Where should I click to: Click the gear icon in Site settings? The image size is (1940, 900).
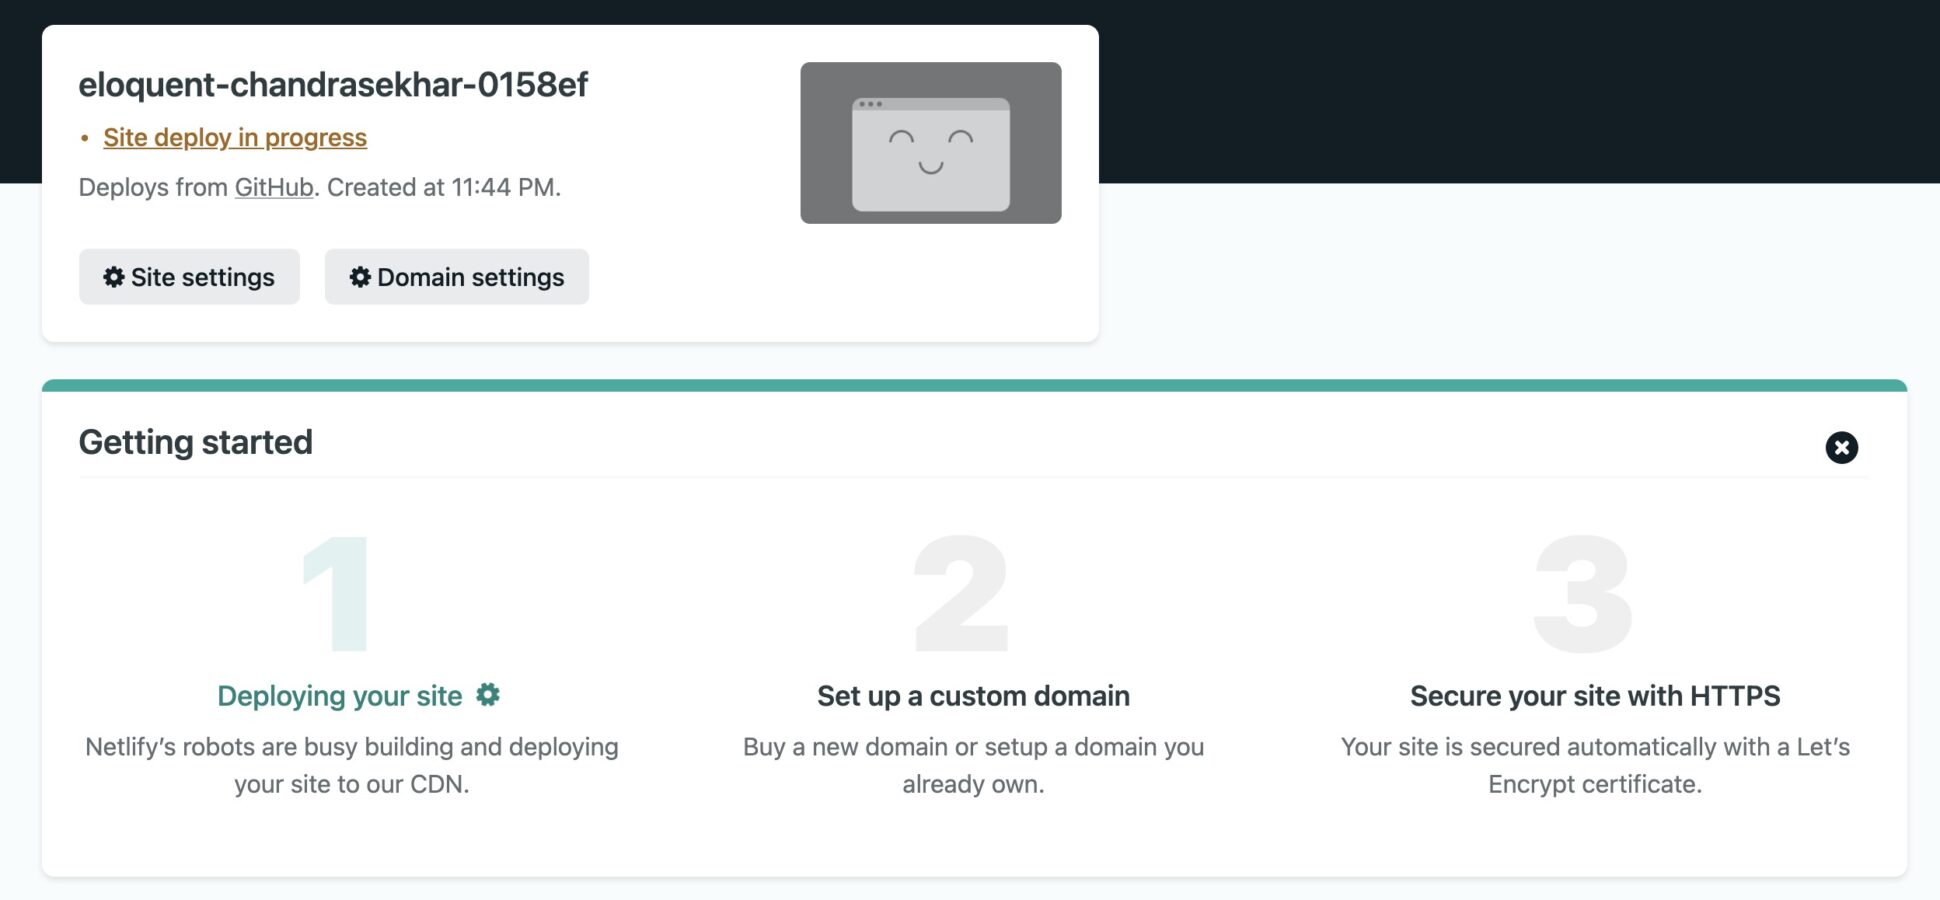114,277
